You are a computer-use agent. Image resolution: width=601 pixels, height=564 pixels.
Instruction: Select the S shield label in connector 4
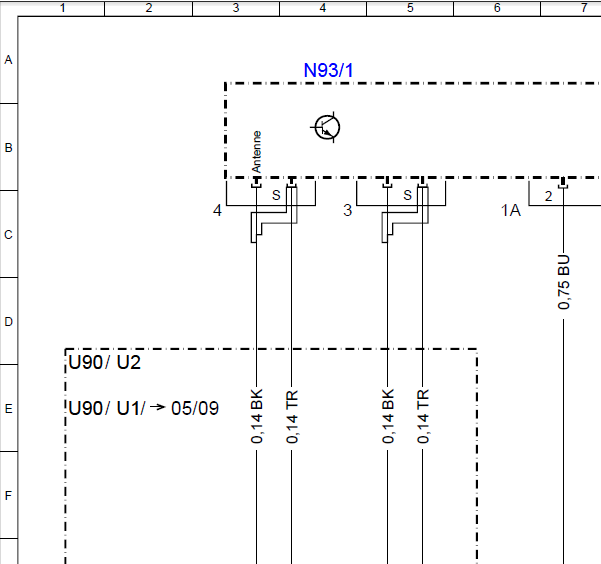click(276, 195)
